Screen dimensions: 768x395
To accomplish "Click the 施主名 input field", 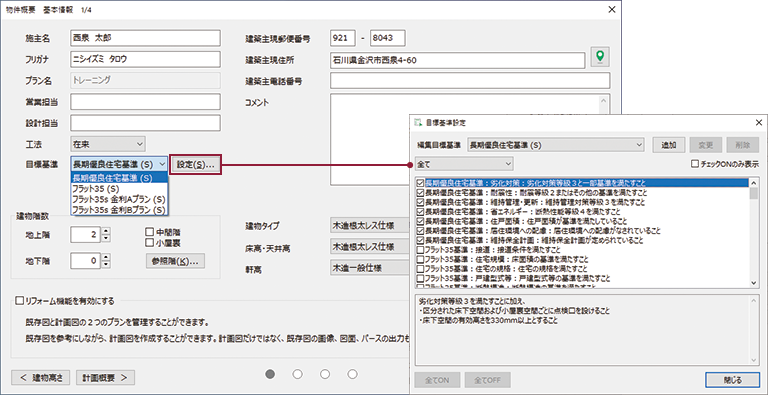I will (x=145, y=38).
